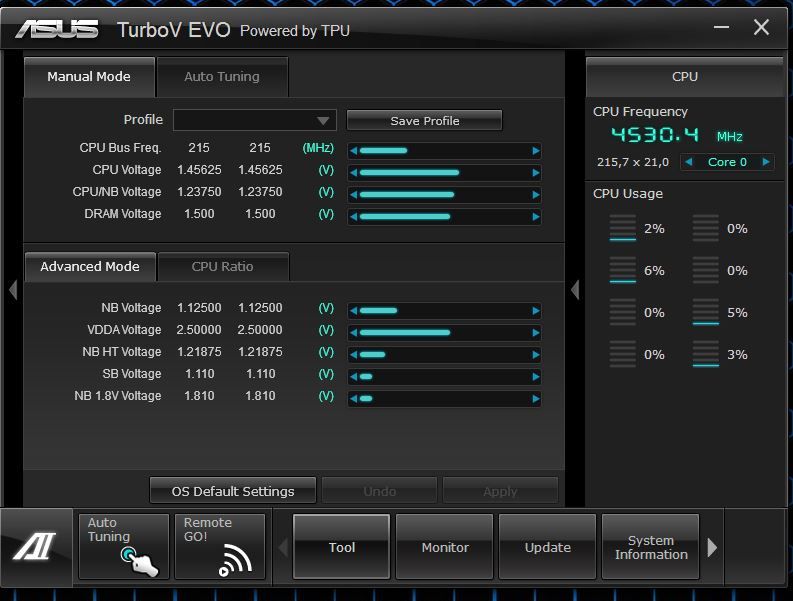Screen dimensions: 793x601
Task: Decrease VDDA Voltage with left arrow
Action: (x=354, y=332)
